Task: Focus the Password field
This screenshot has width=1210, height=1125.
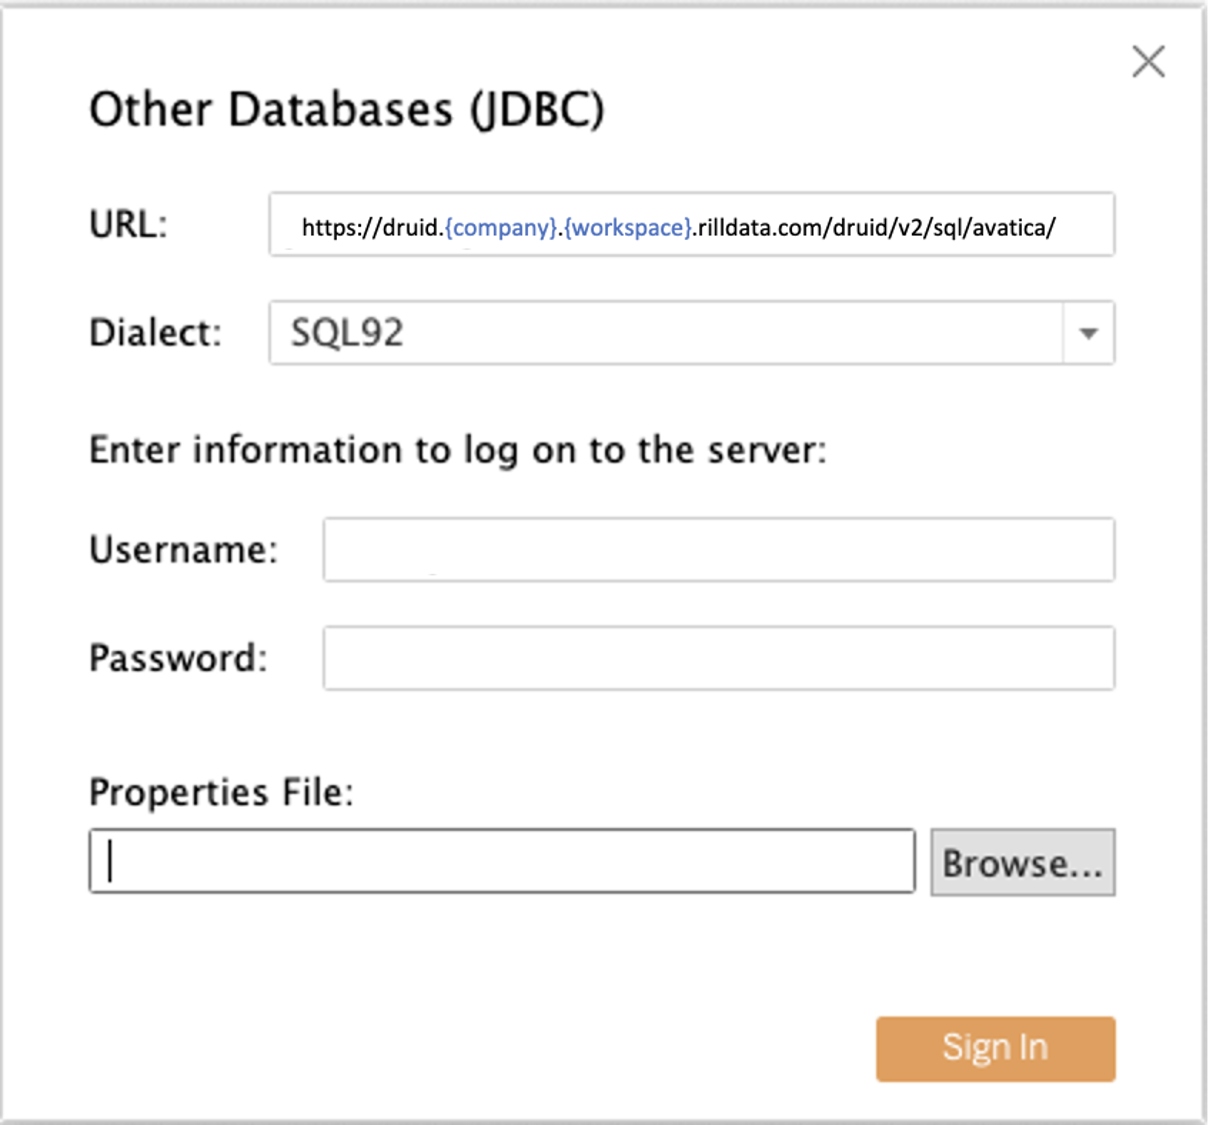Action: (718, 658)
